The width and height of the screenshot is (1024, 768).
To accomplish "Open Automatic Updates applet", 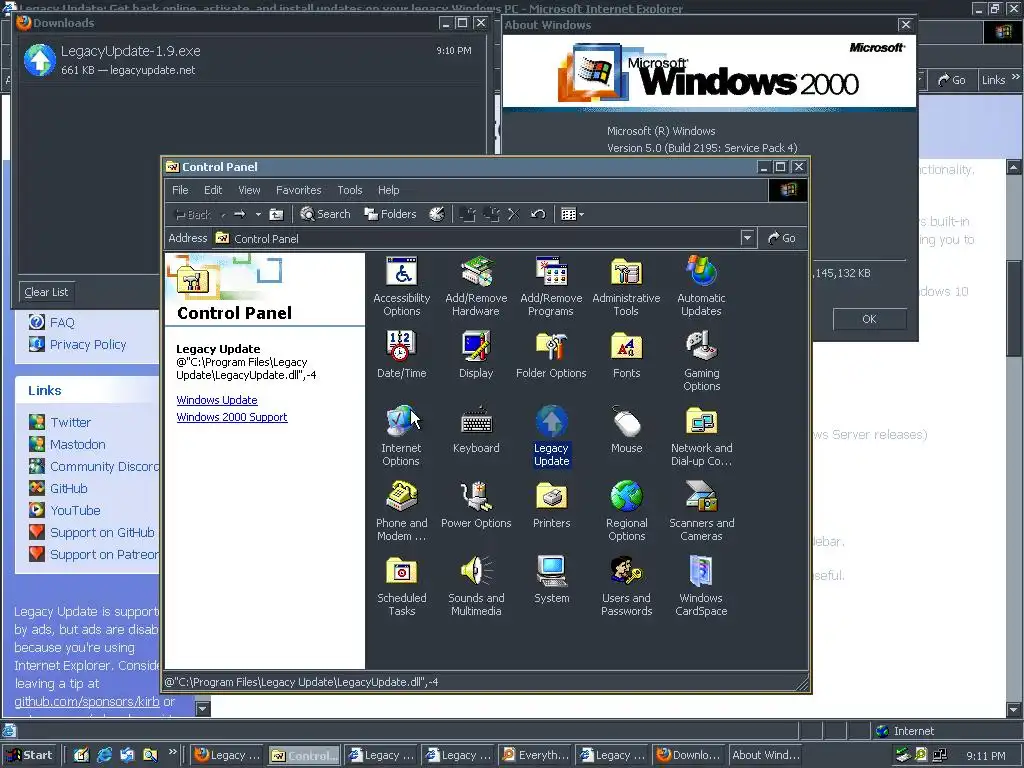I will coord(701,286).
